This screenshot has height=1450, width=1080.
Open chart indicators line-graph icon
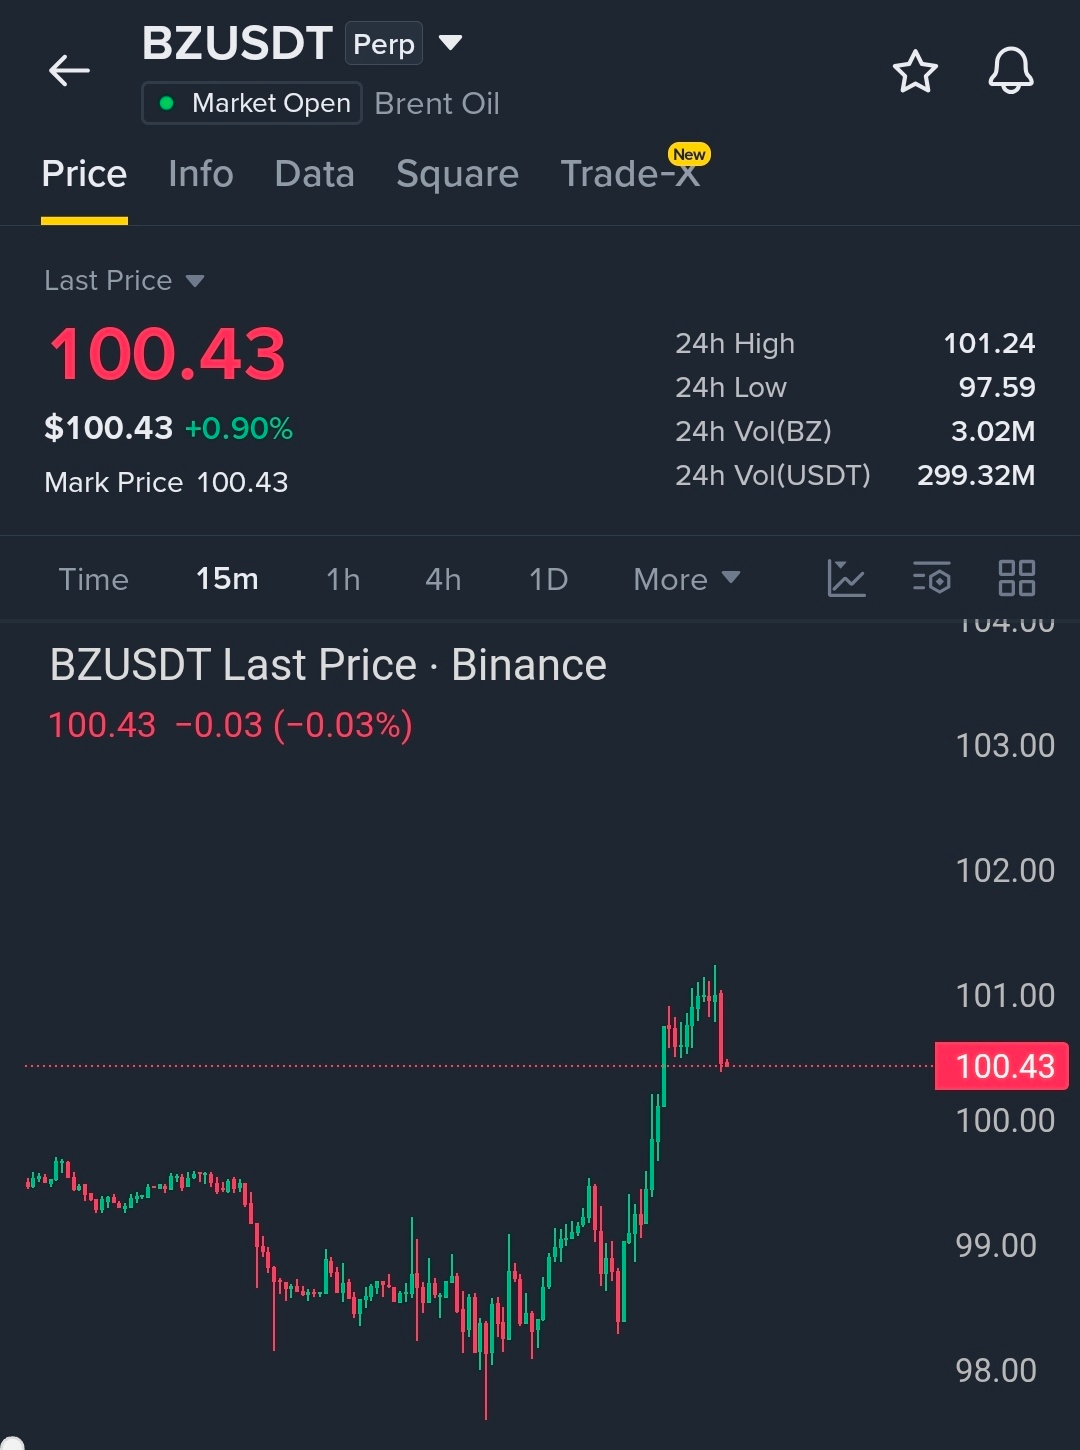pos(846,578)
